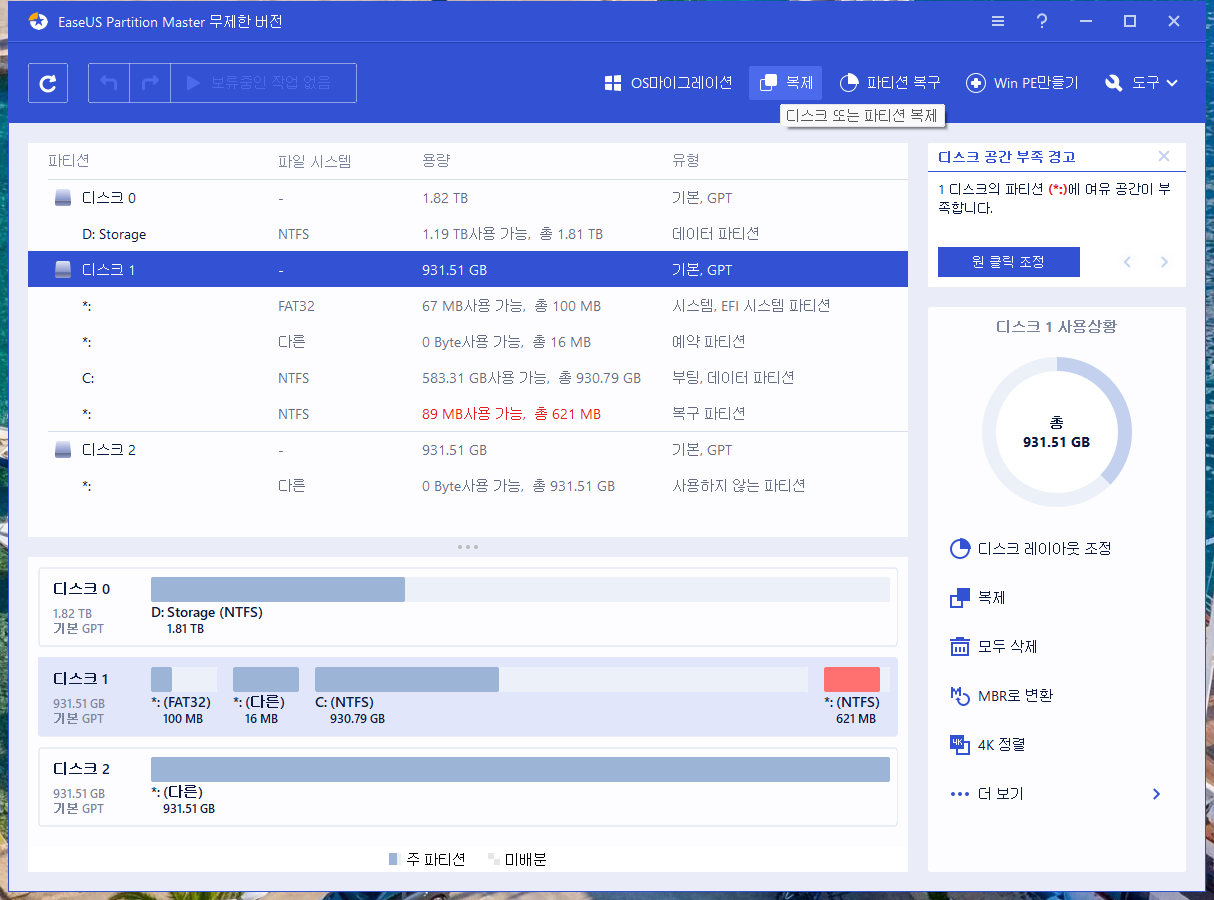
Task: Click 복제 in the top toolbar
Action: tap(785, 83)
